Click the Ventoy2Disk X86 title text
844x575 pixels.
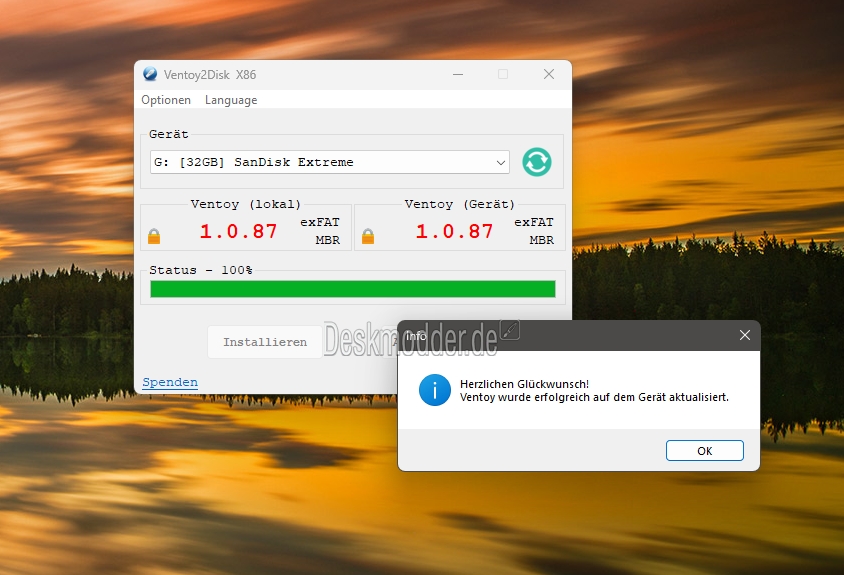210,75
